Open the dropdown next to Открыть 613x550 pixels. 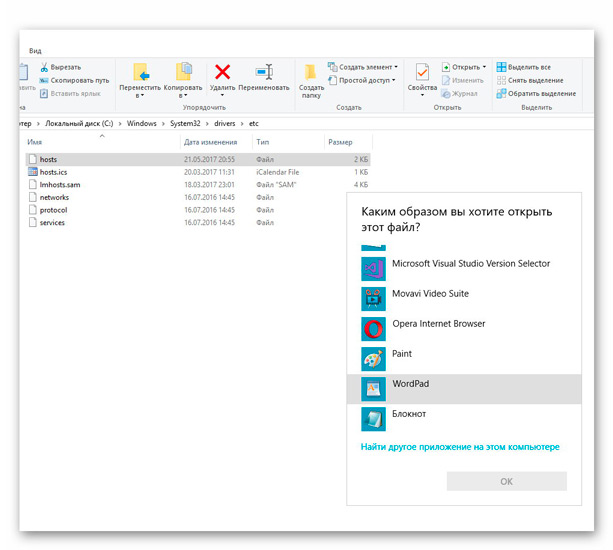[484, 67]
